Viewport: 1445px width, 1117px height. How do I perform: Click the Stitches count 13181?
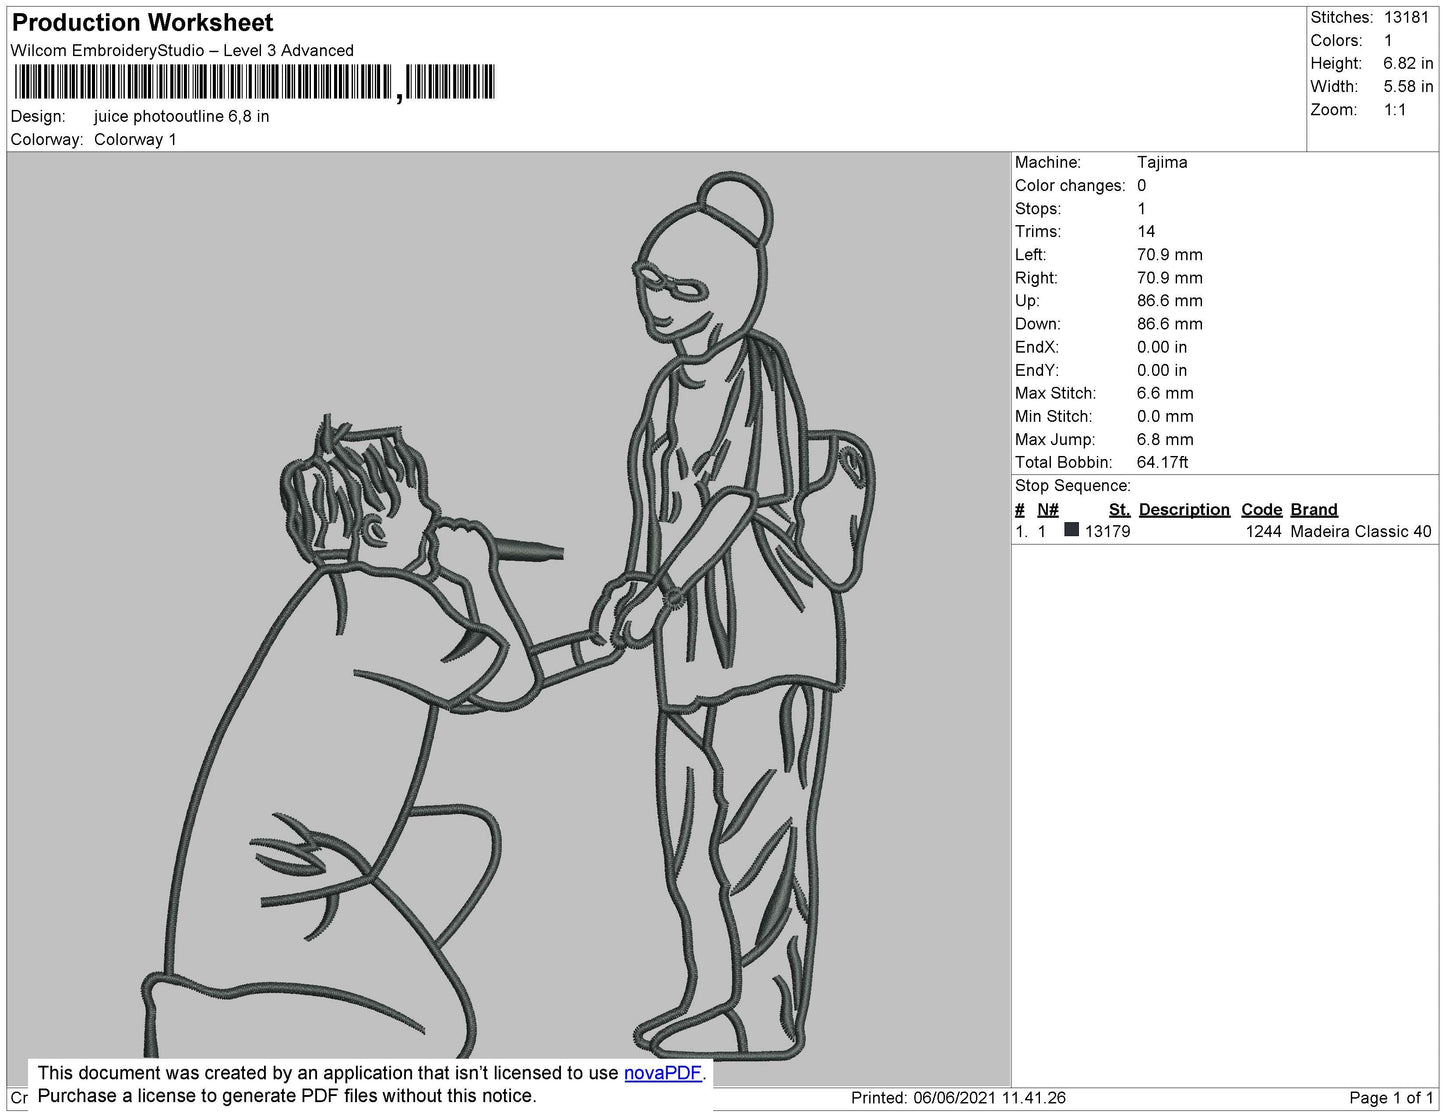[1406, 17]
